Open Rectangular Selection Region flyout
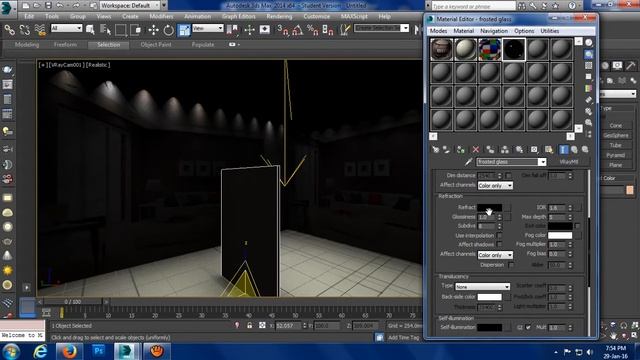Image resolution: width=640 pixels, height=360 pixels. pos(121,30)
